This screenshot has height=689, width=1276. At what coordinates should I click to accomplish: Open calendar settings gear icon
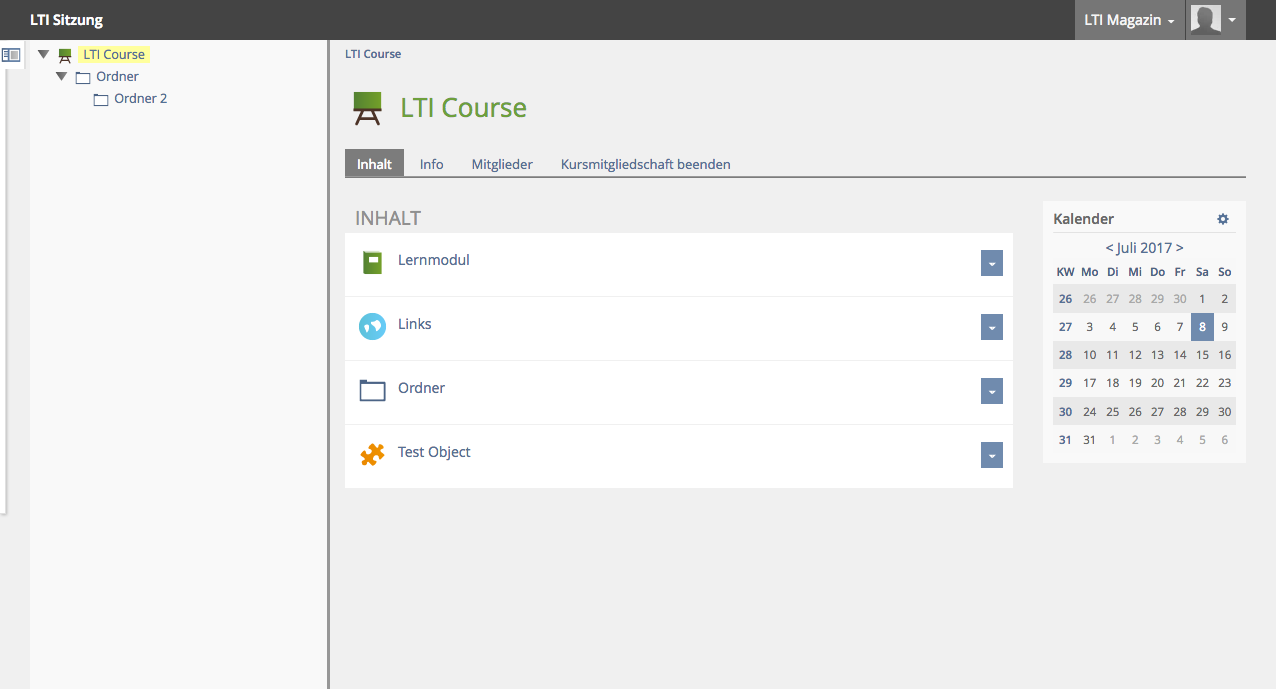pyautogui.click(x=1222, y=219)
